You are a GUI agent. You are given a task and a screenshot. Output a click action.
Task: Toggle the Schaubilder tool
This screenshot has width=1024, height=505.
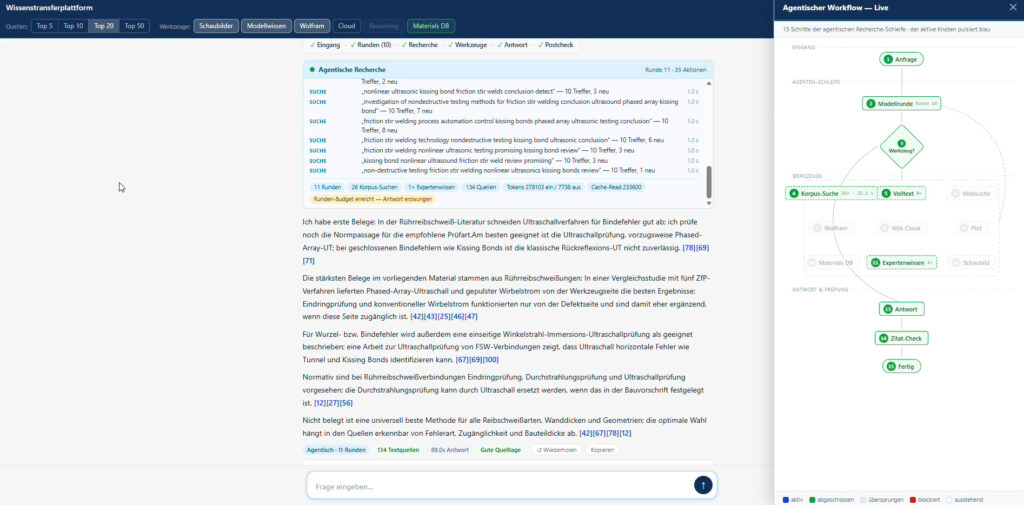(216, 26)
